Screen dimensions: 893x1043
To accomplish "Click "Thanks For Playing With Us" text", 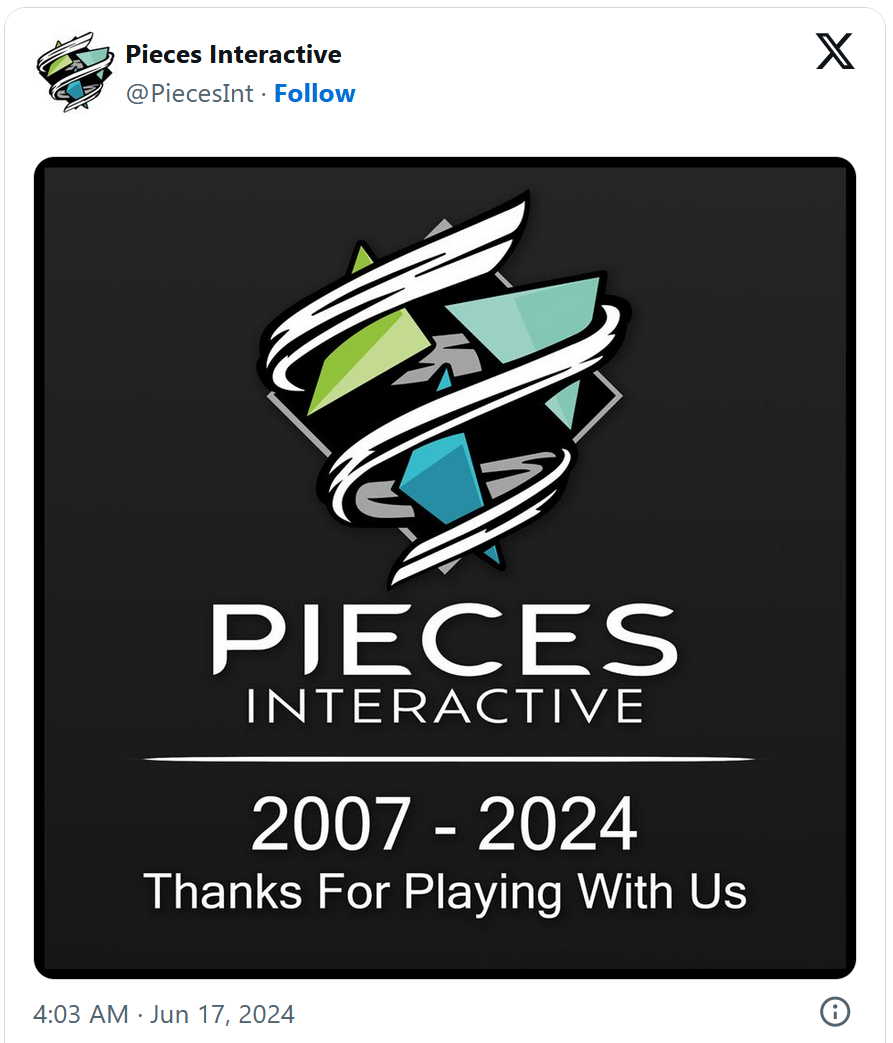I will click(x=444, y=889).
